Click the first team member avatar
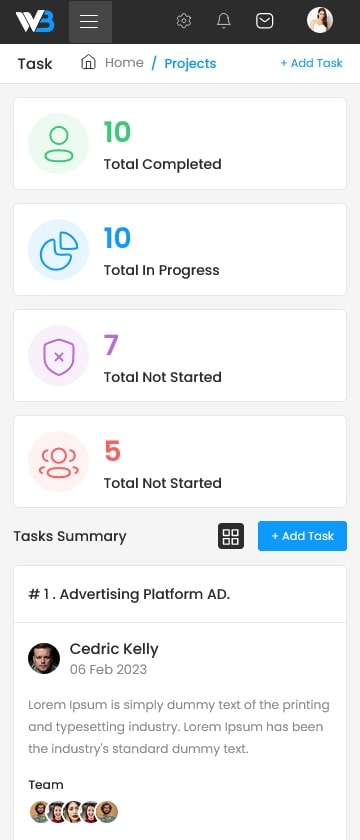Viewport: 360px width, 840px height. [40, 812]
